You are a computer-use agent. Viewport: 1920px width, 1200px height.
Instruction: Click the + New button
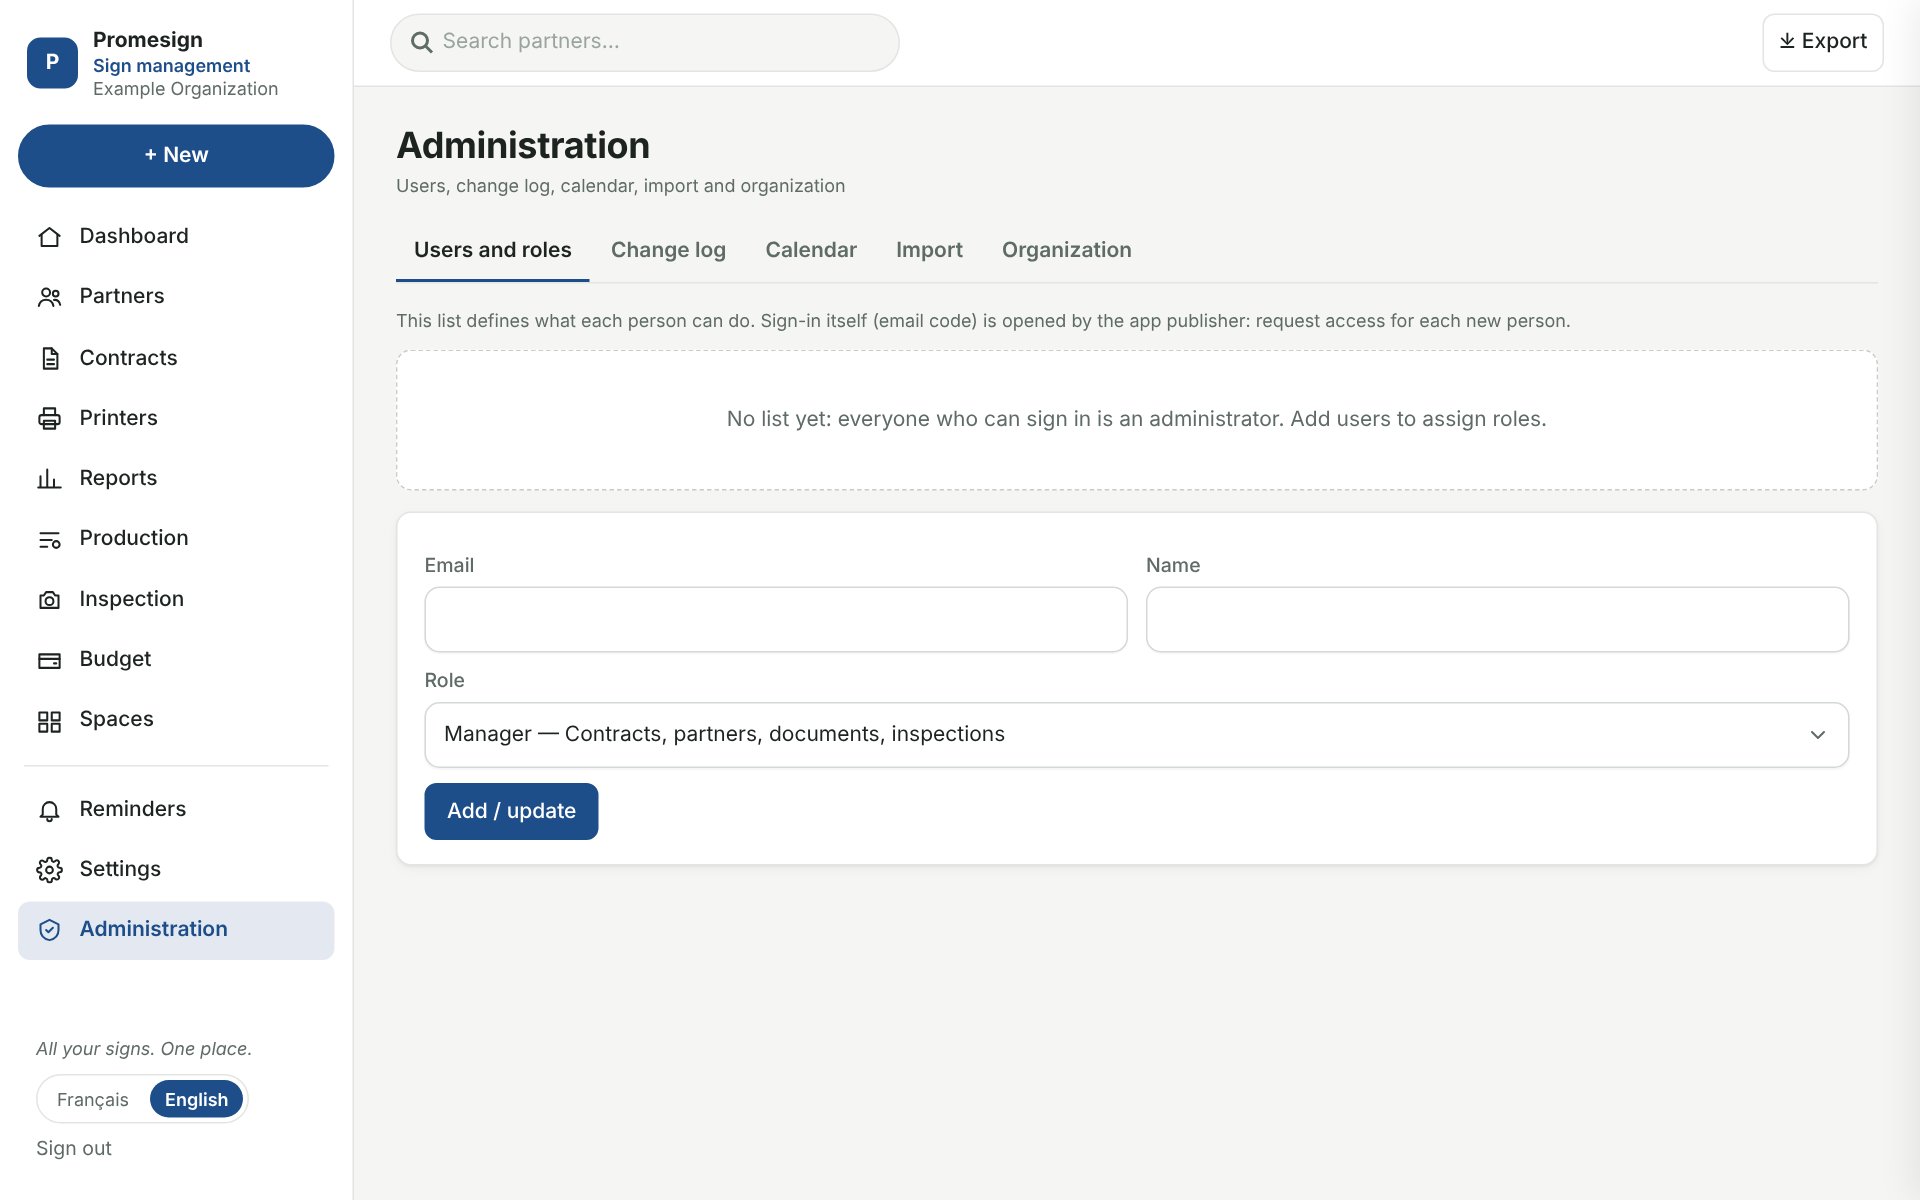click(x=176, y=156)
